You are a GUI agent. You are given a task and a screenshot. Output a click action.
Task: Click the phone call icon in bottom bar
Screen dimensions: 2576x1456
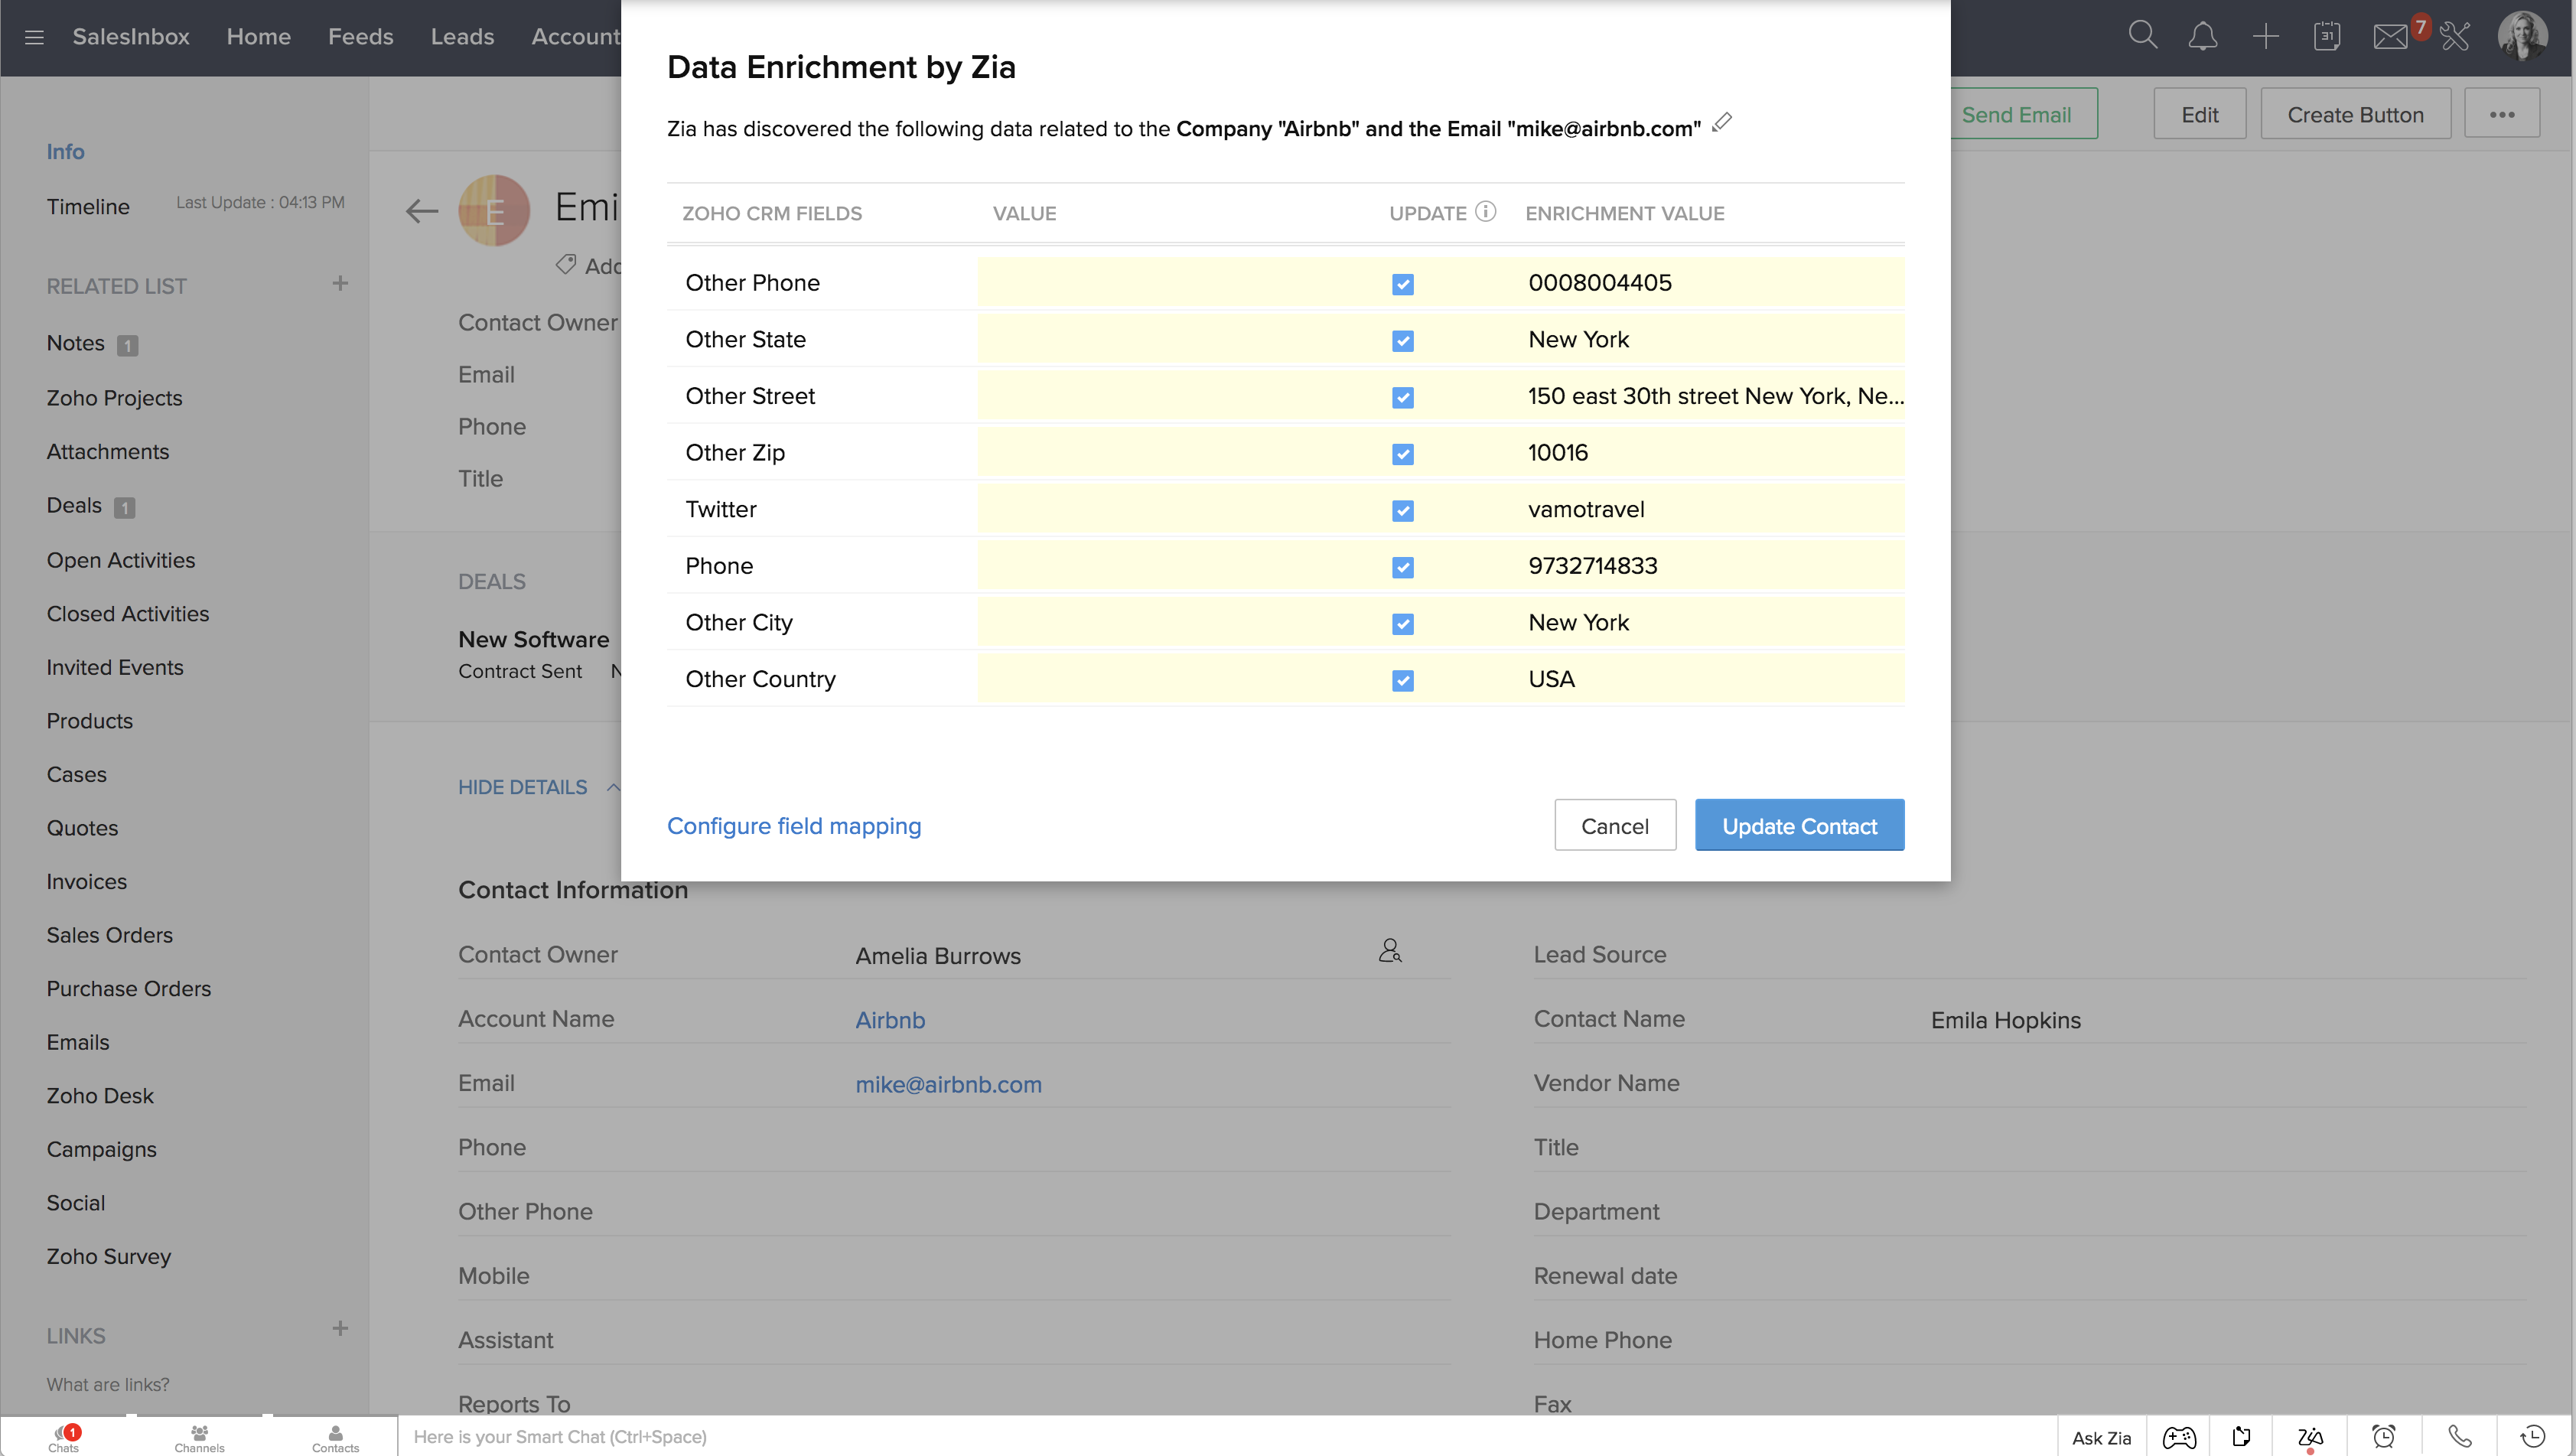[x=2461, y=1438]
